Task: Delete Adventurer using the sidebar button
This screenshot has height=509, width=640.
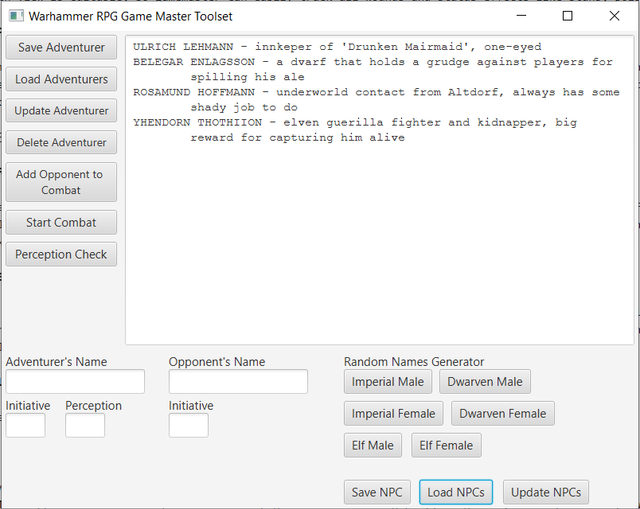Action: click(61, 142)
